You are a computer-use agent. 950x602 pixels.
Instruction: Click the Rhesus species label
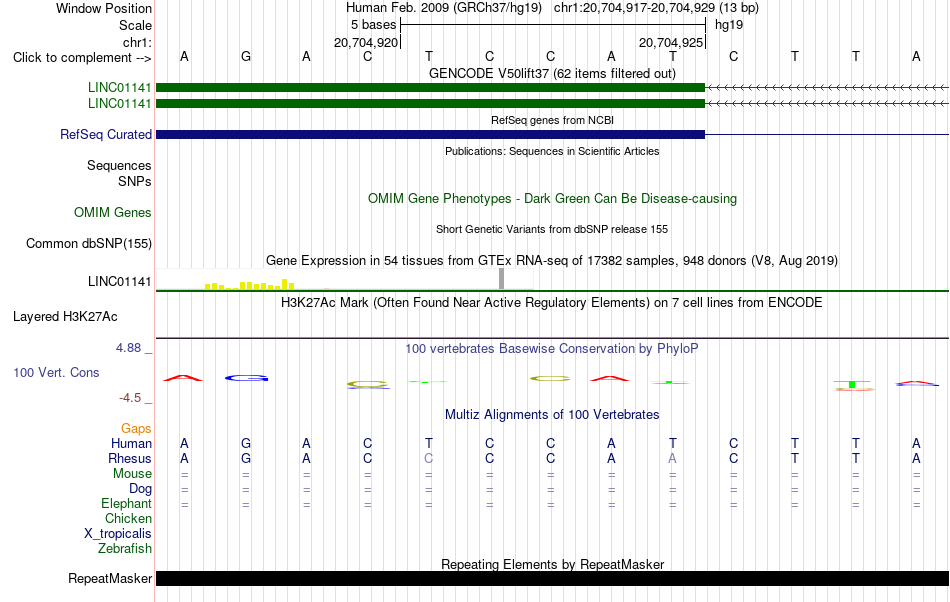130,458
